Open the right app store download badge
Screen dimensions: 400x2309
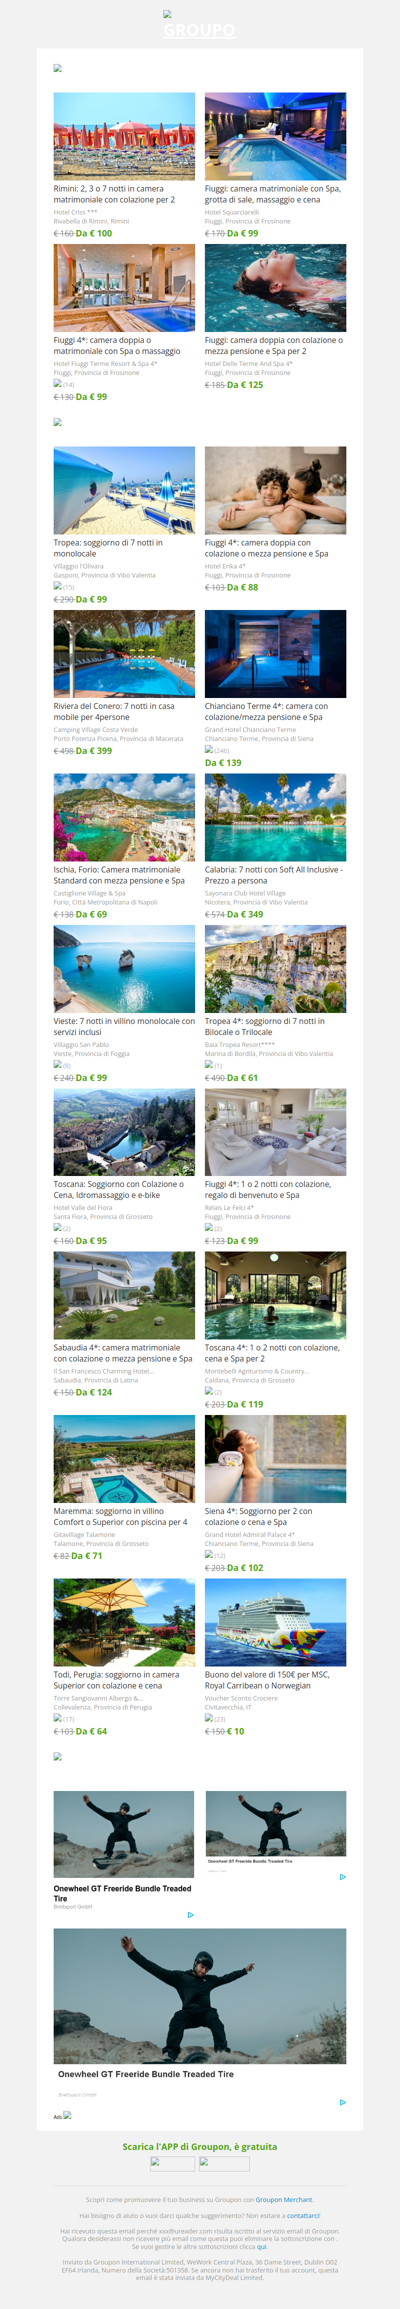(224, 2163)
